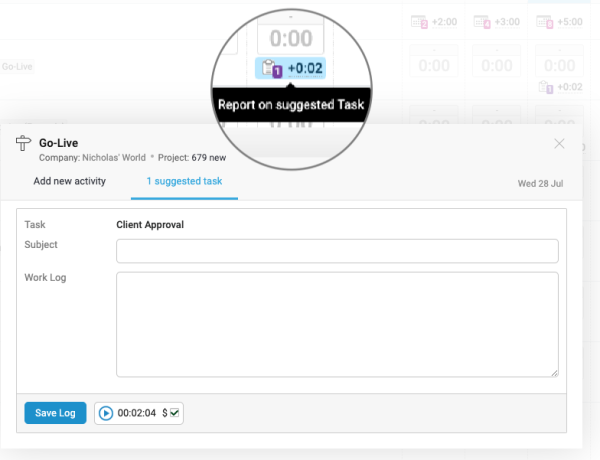600x460 pixels.
Task: Click the Go-Live signpost icon
Action: (23, 145)
